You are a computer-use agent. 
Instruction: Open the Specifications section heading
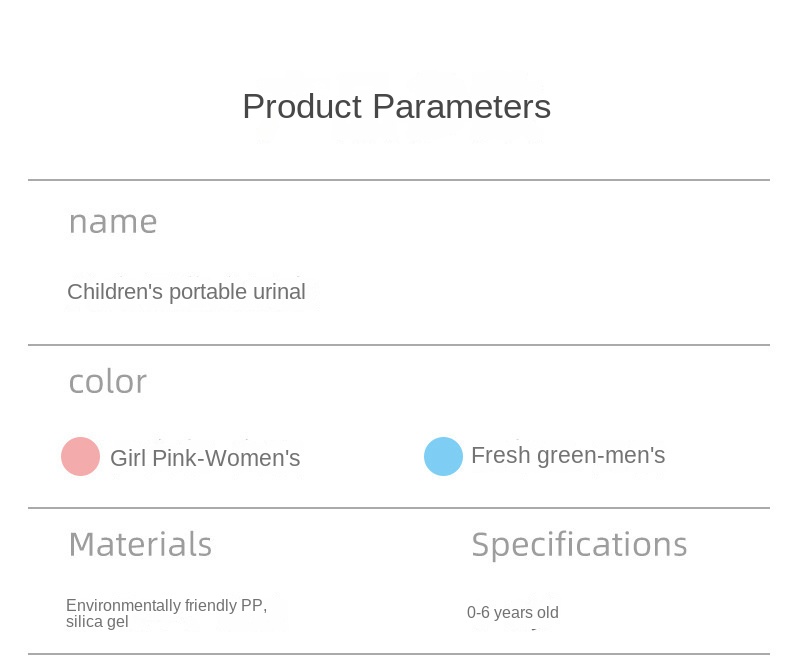click(x=579, y=544)
